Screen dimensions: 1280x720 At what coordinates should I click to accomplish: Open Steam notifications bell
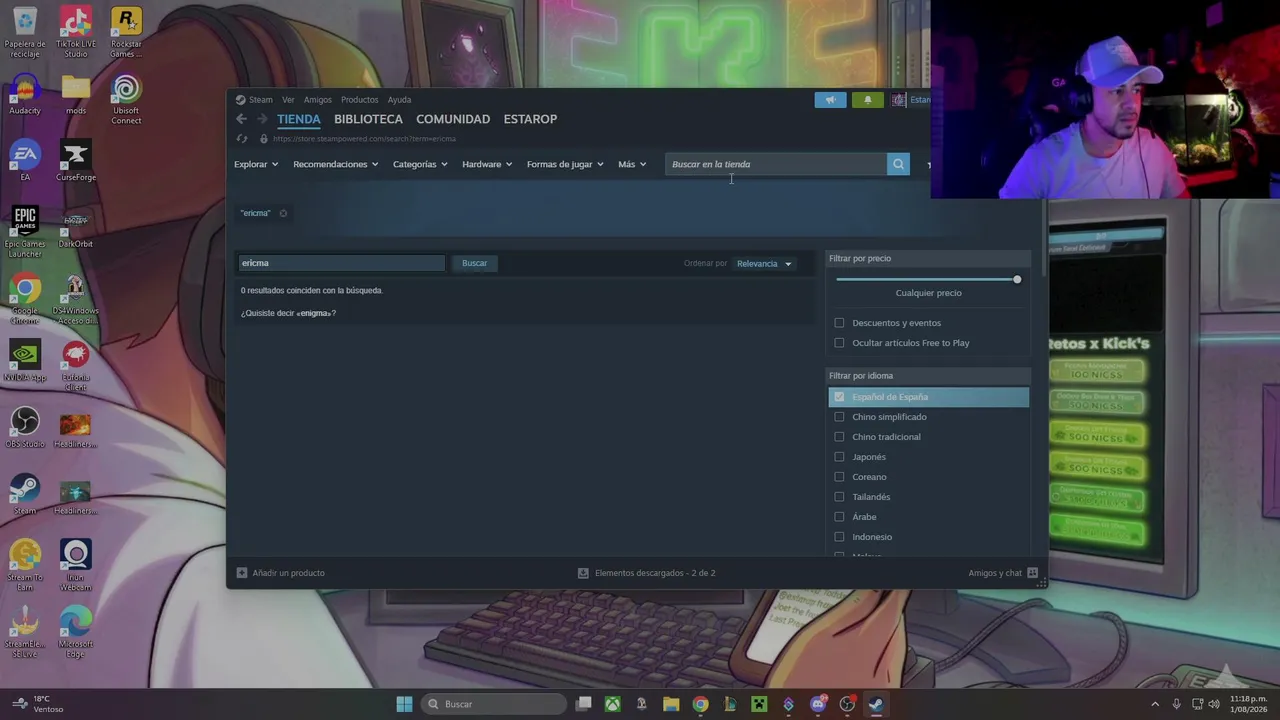point(867,100)
